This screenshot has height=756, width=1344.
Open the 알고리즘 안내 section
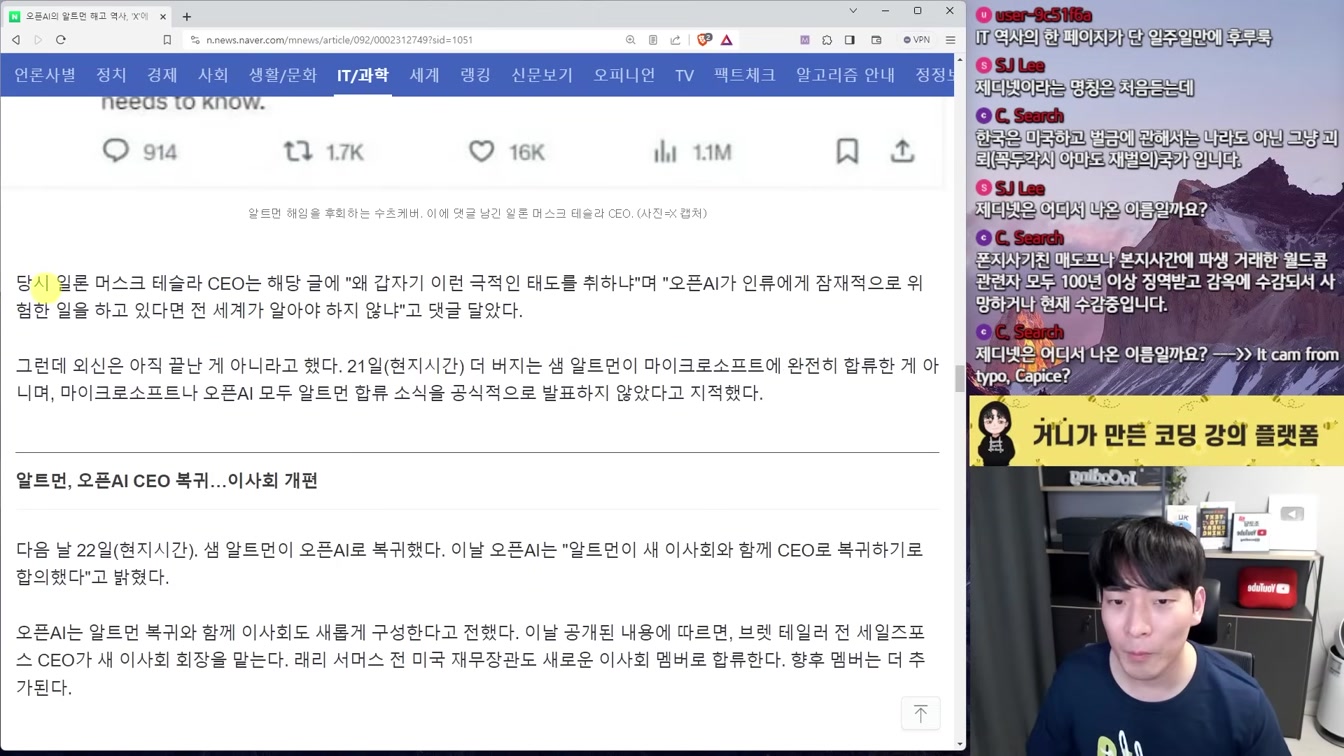(x=845, y=75)
